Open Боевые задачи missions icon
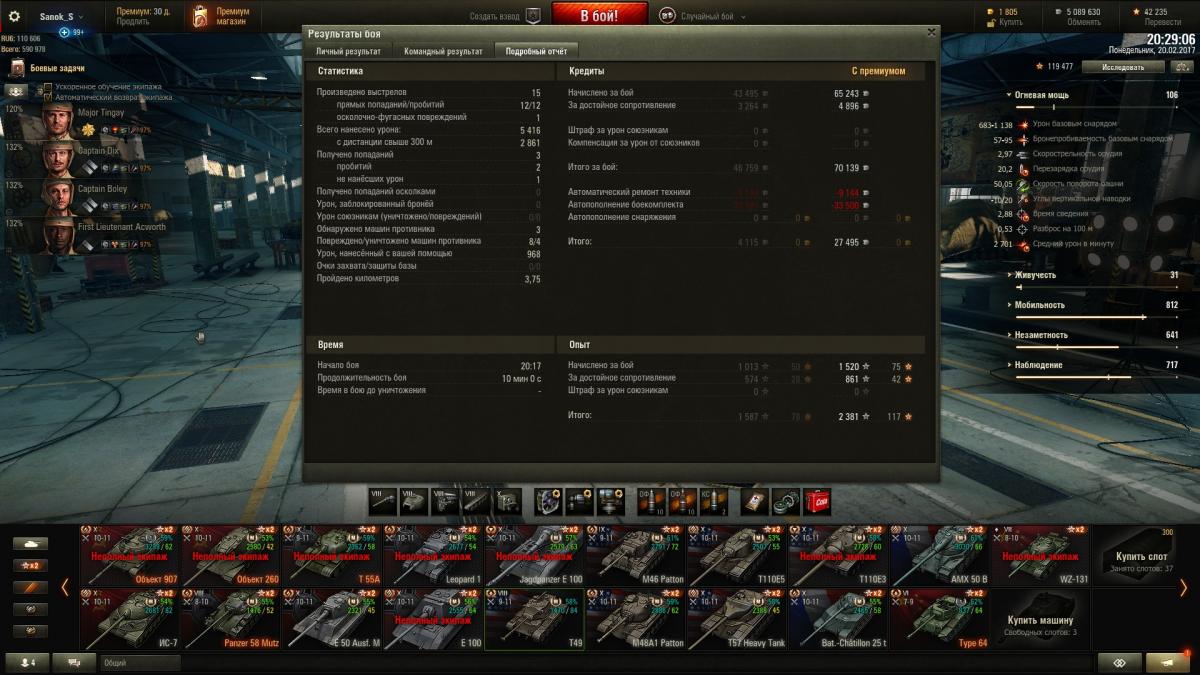The height and width of the screenshot is (675, 1200). (17, 68)
